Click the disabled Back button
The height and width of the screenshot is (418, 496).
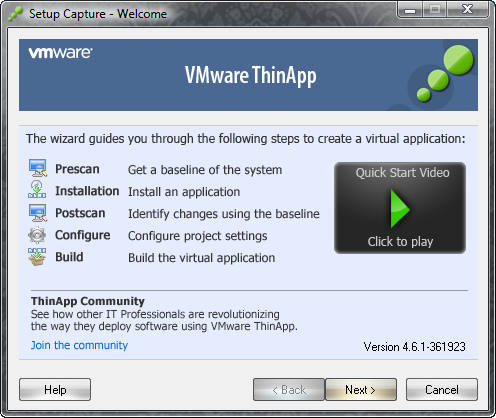click(289, 389)
